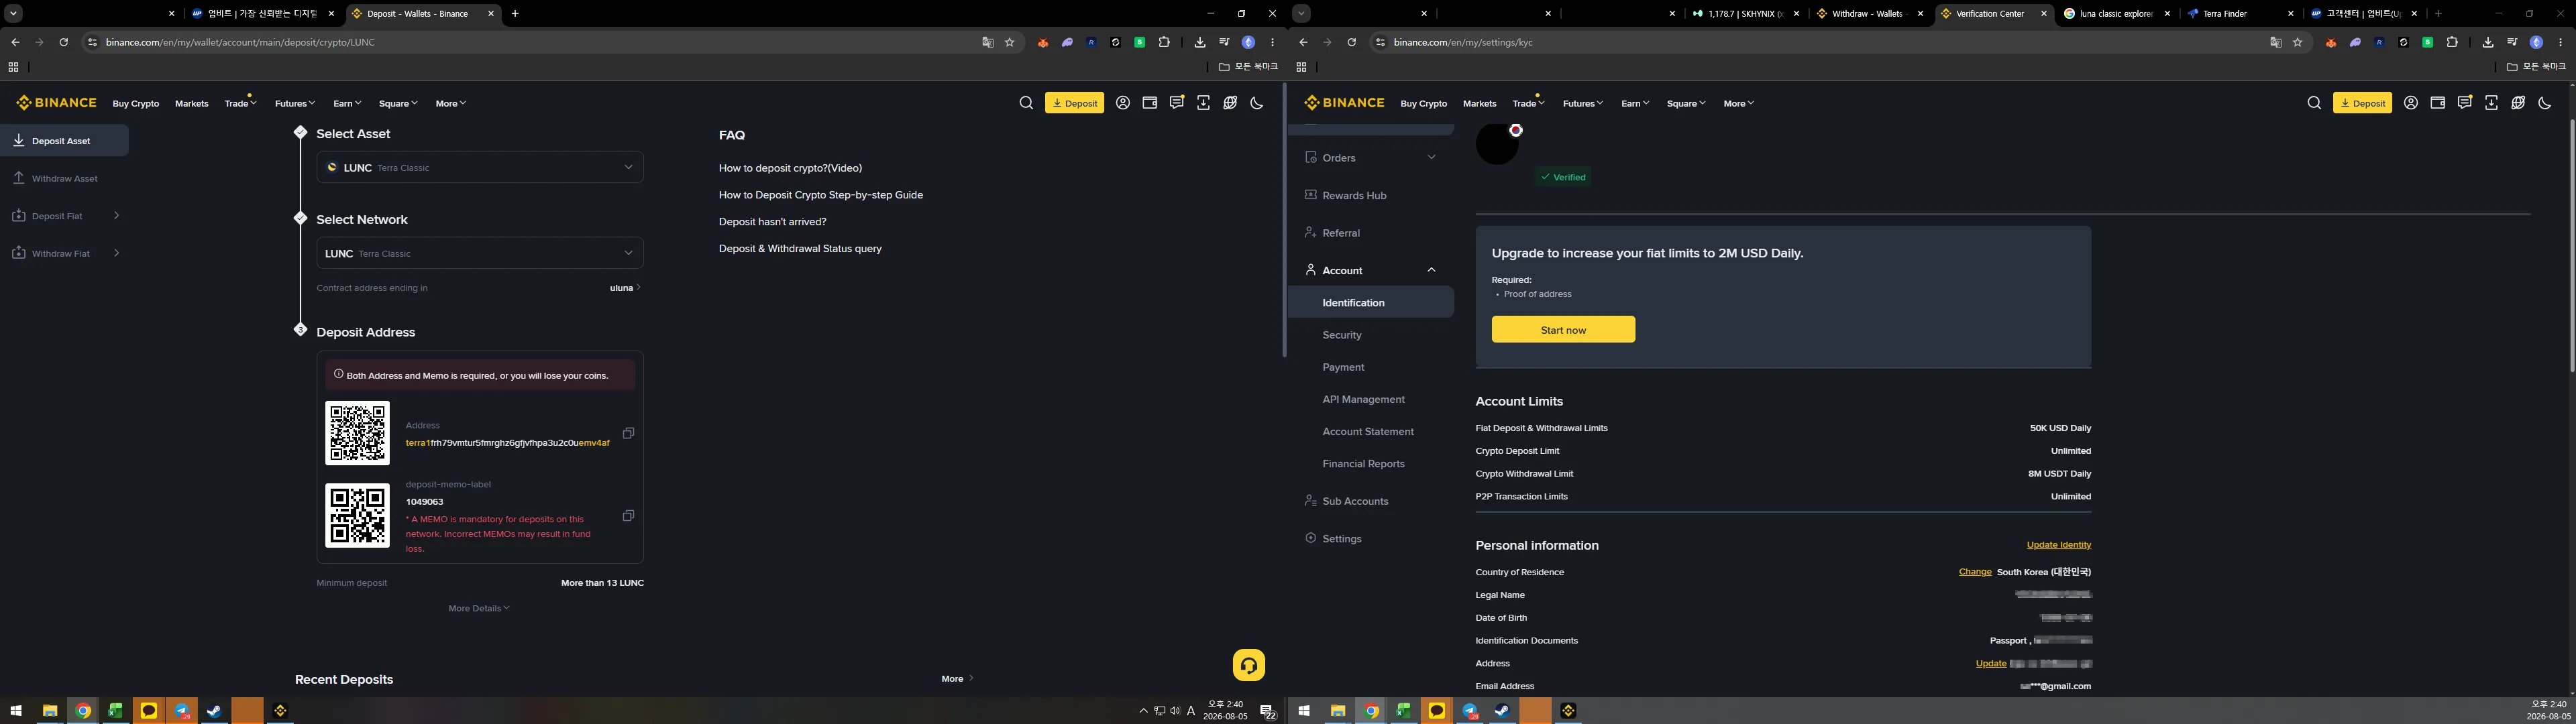
Task: Copy the LUNC deposit address
Action: [x=628, y=433]
